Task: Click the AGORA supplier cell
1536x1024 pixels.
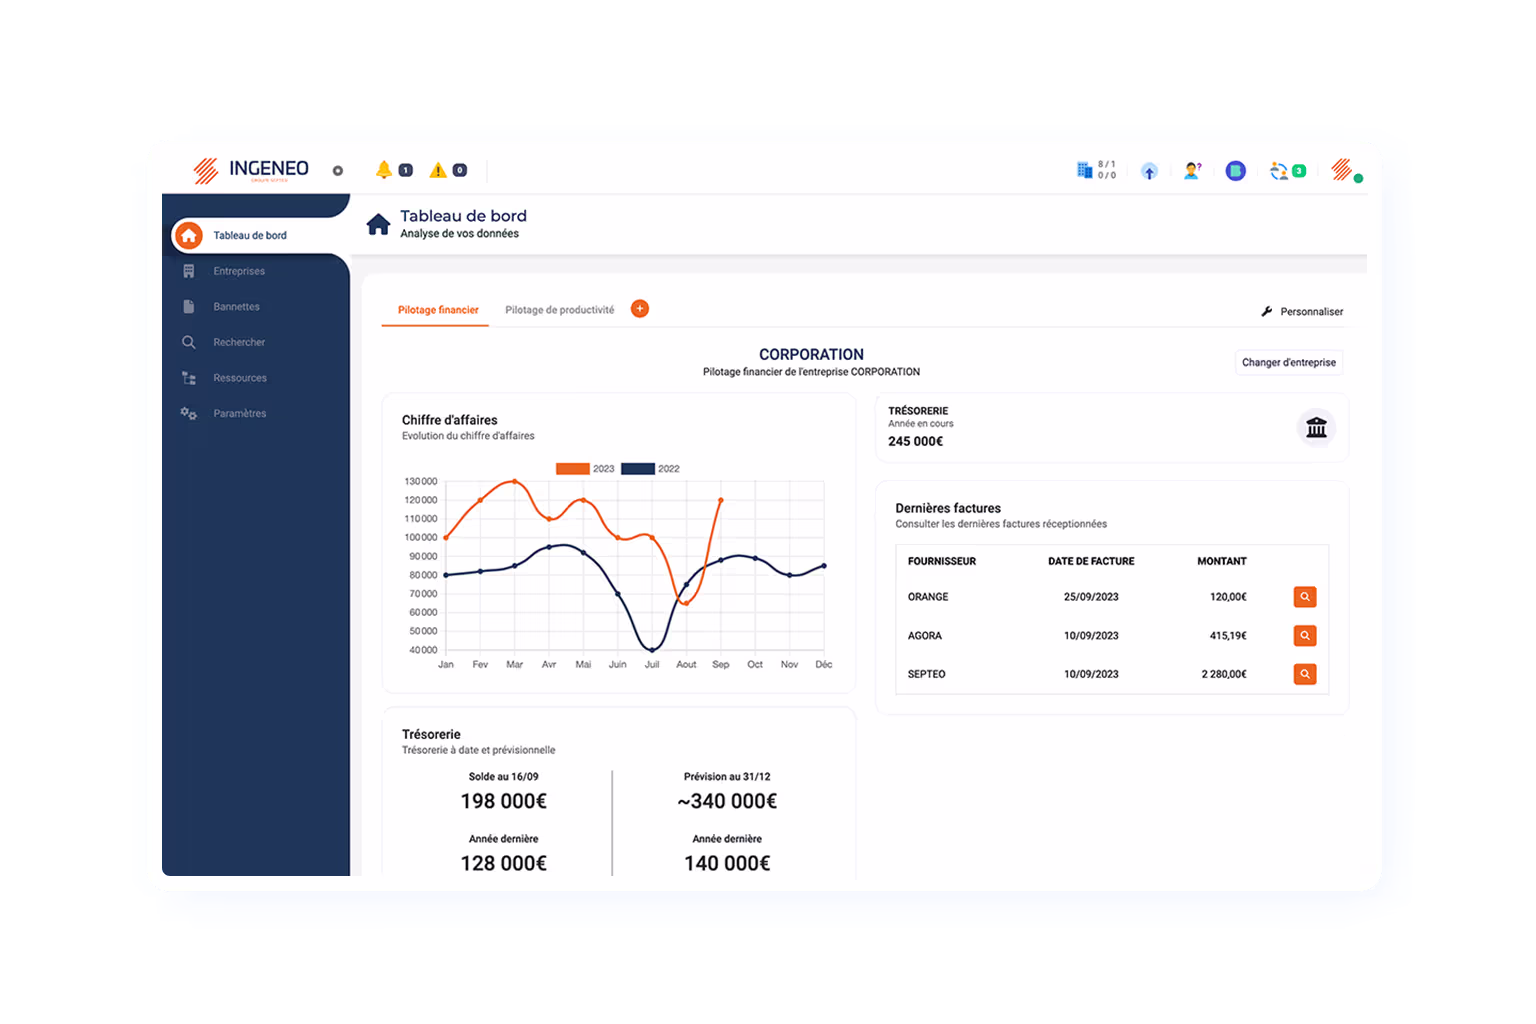Action: 925,636
